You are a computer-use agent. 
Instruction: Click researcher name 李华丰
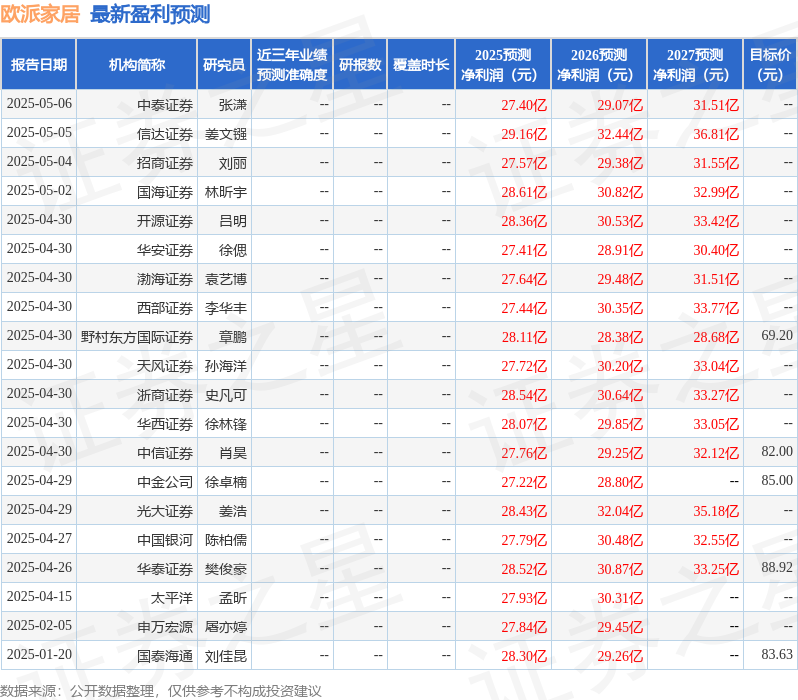point(226,308)
